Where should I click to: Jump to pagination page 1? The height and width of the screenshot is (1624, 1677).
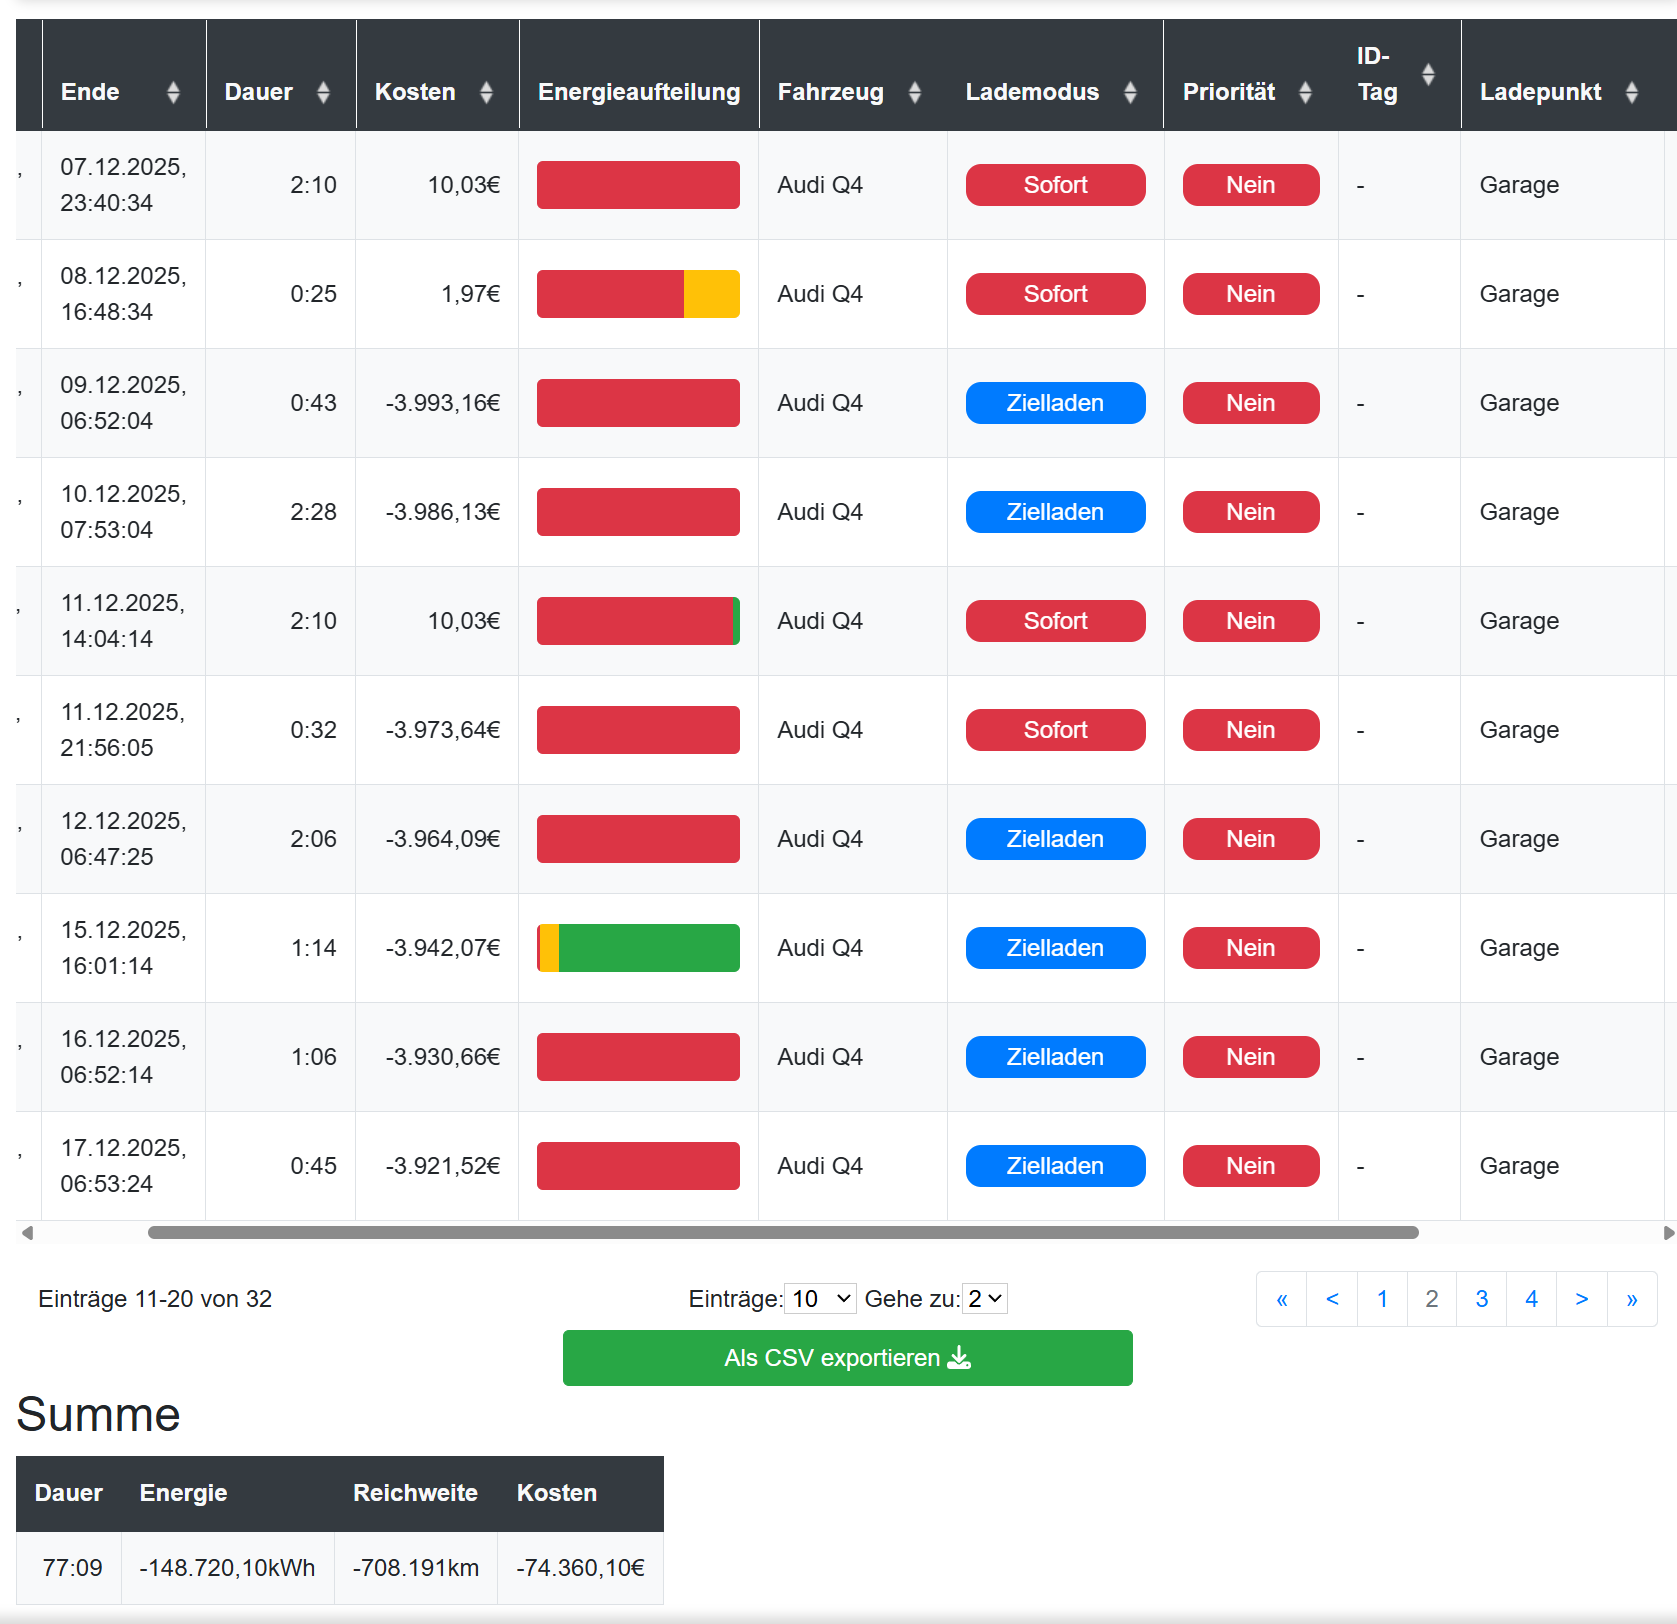pyautogui.click(x=1382, y=1299)
